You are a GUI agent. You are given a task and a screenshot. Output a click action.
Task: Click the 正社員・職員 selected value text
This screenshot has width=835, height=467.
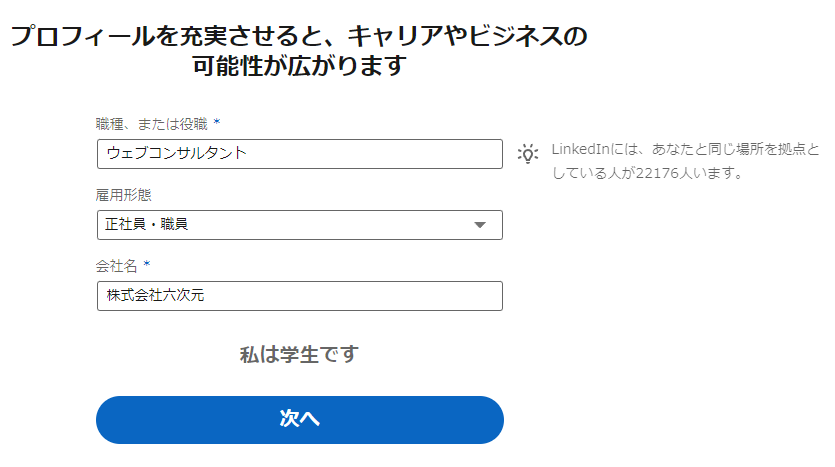click(146, 224)
